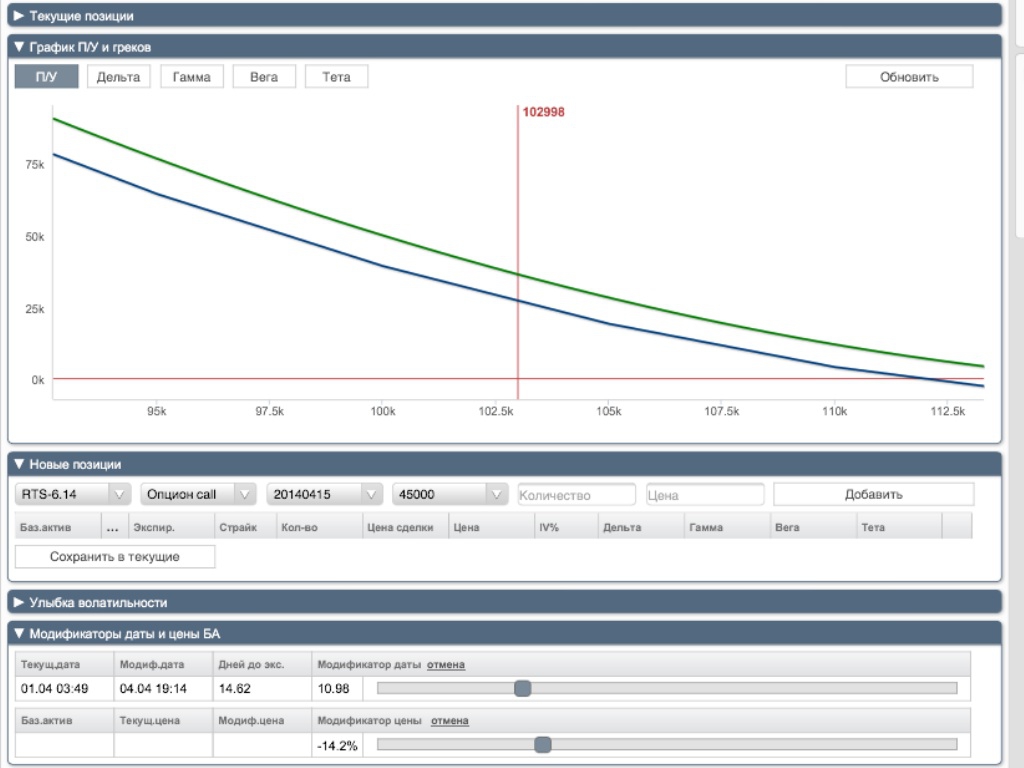Open the 45000 strike dropdown

pyautogui.click(x=451, y=494)
